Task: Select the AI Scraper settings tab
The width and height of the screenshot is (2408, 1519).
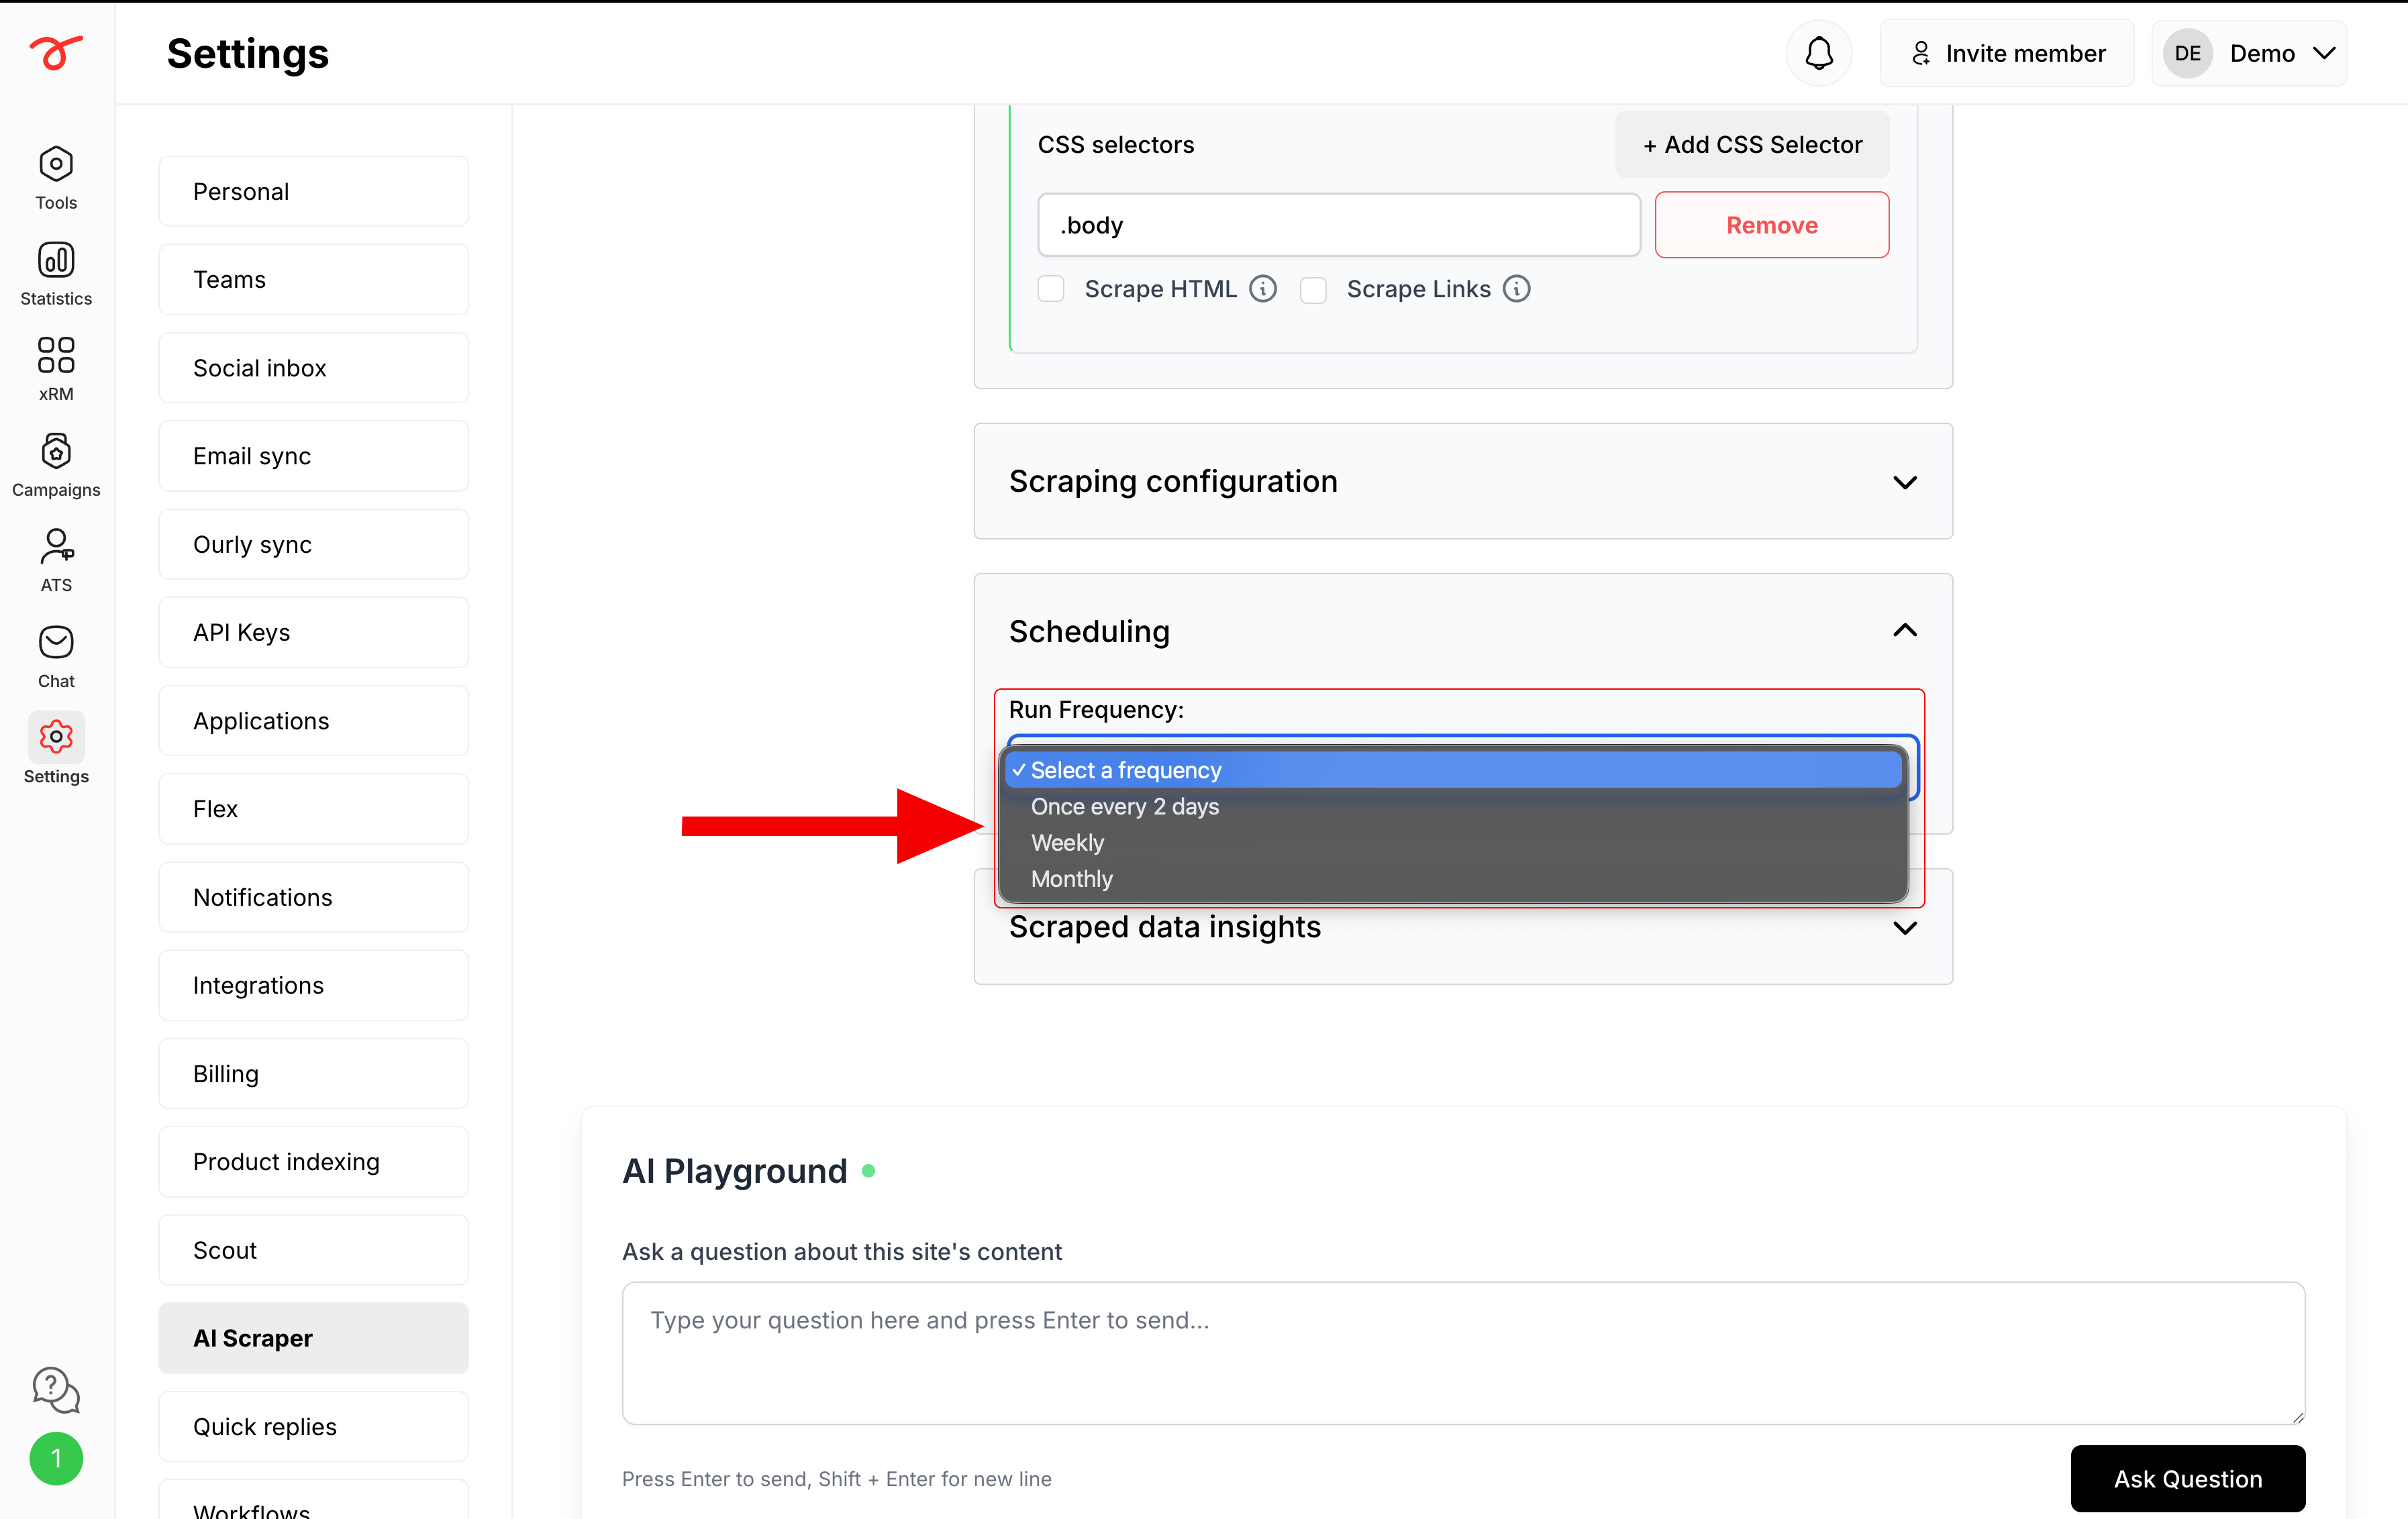Action: point(313,1338)
